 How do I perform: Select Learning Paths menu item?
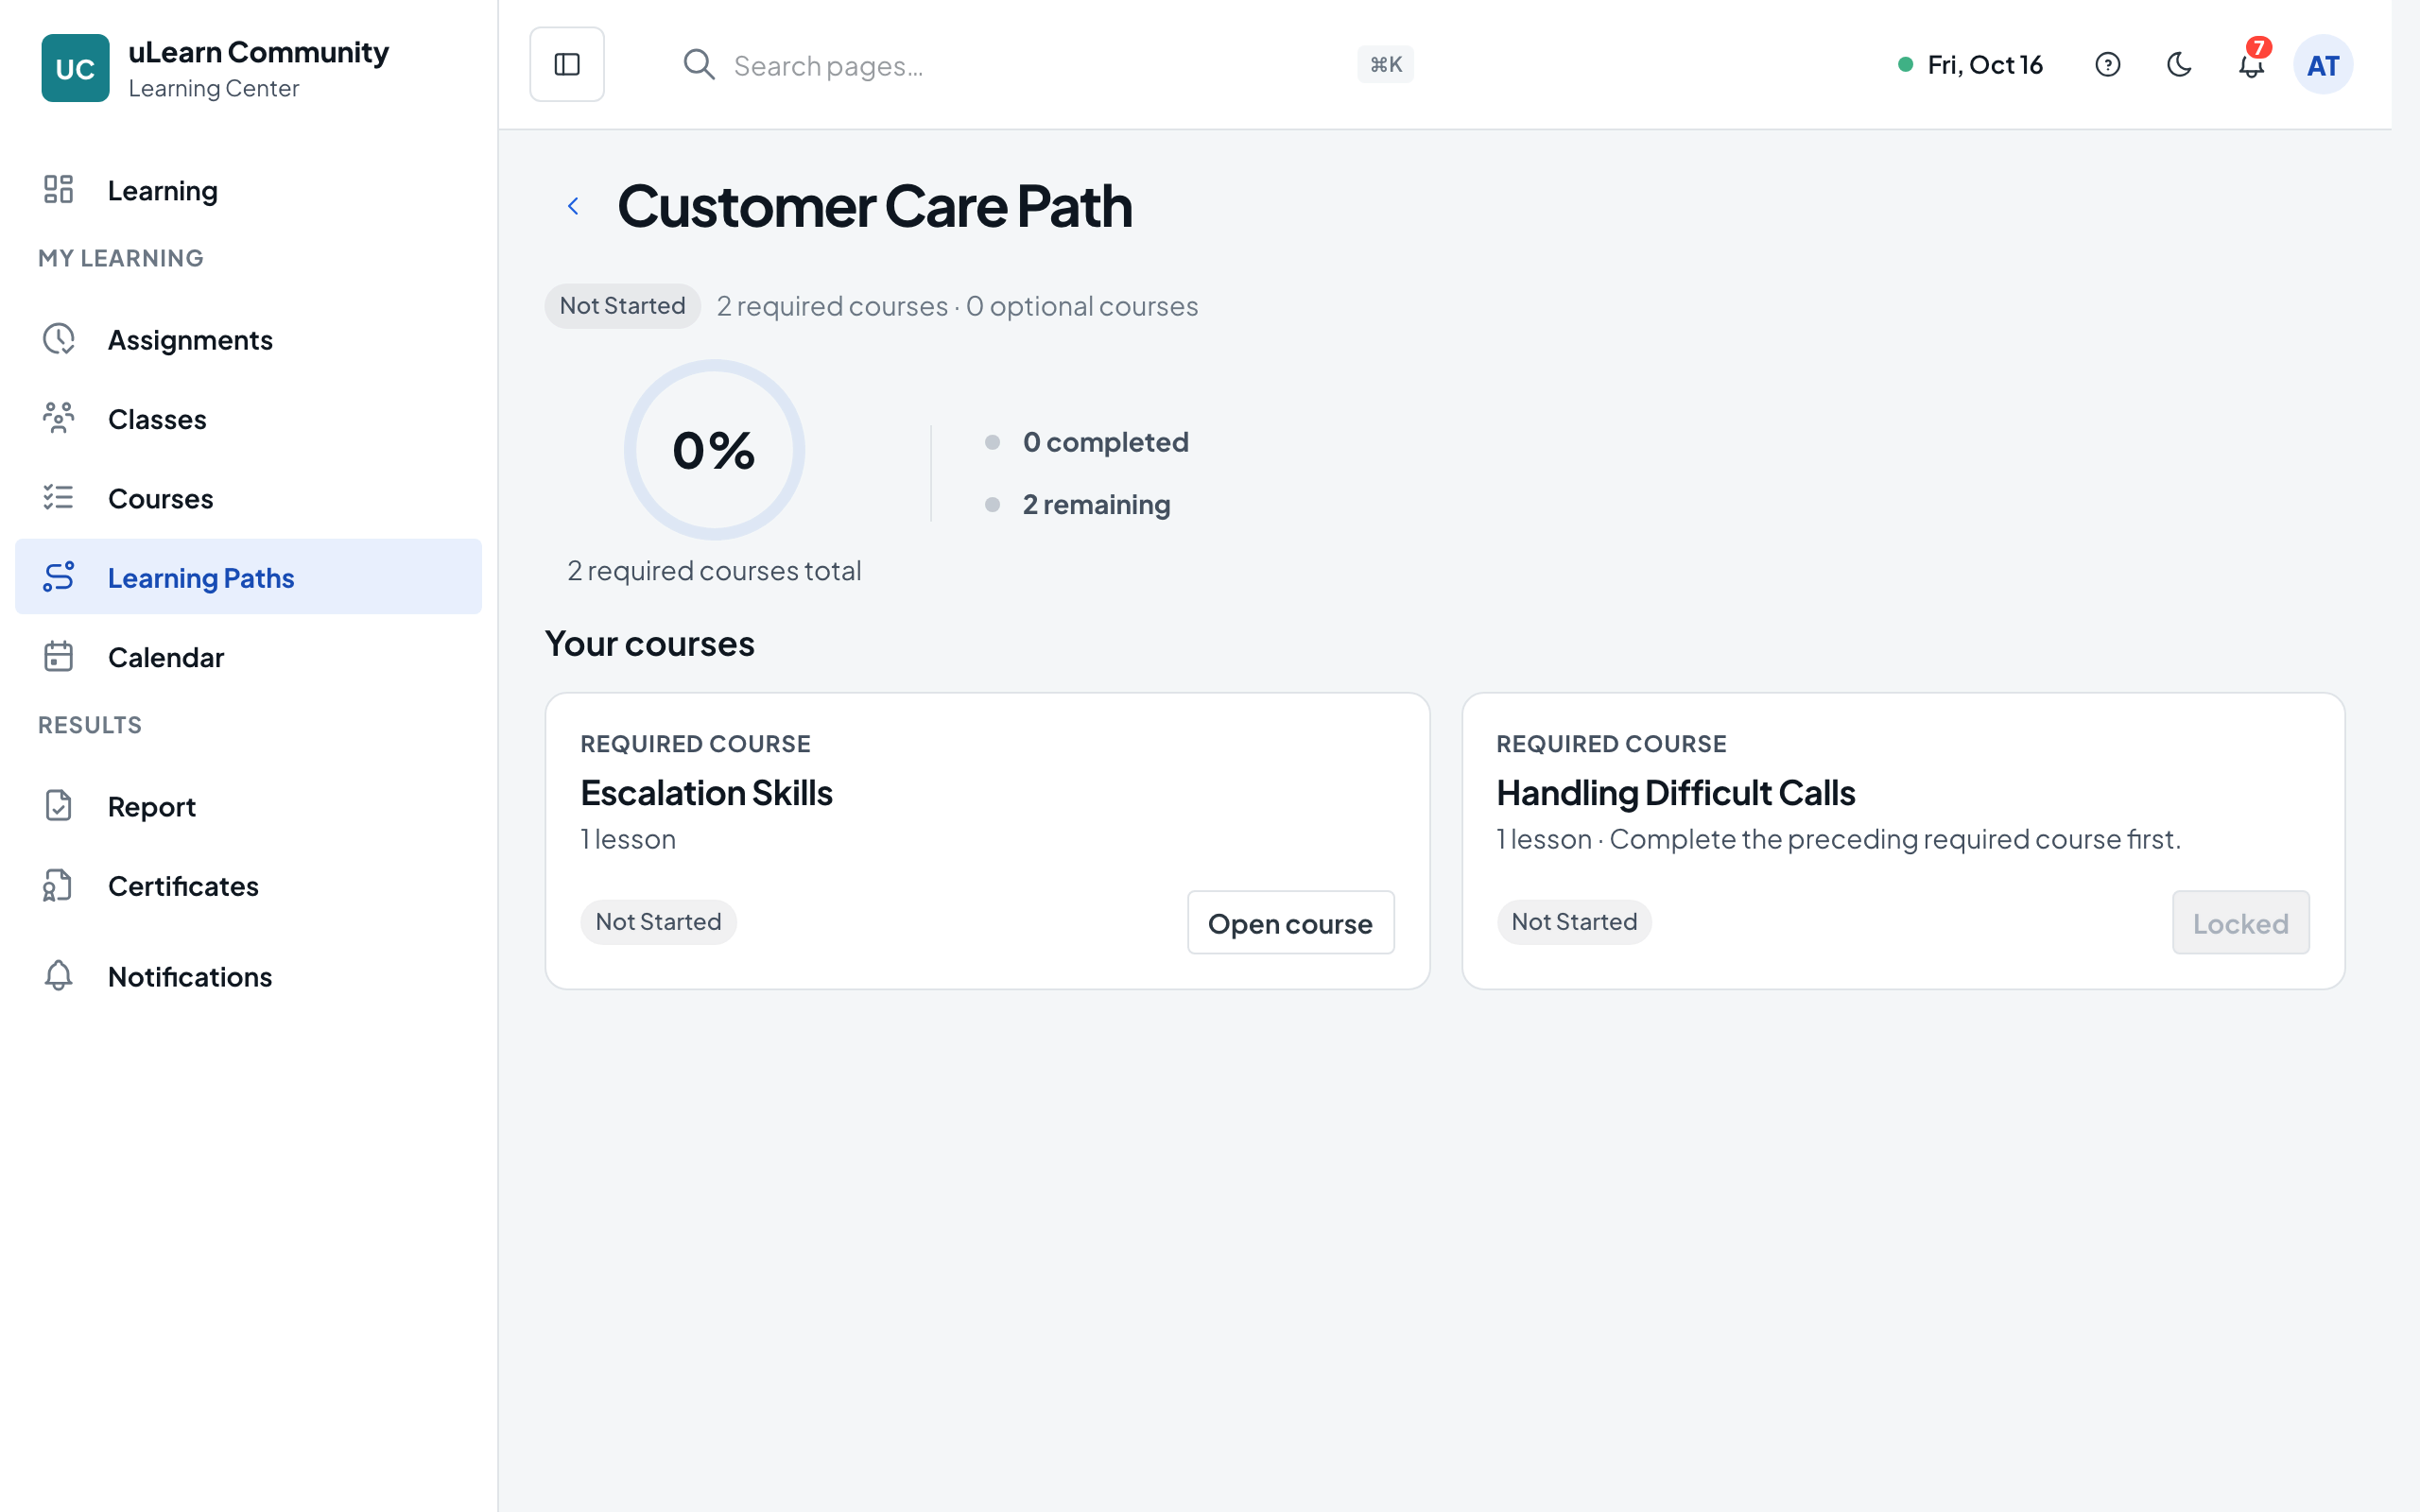point(248,577)
